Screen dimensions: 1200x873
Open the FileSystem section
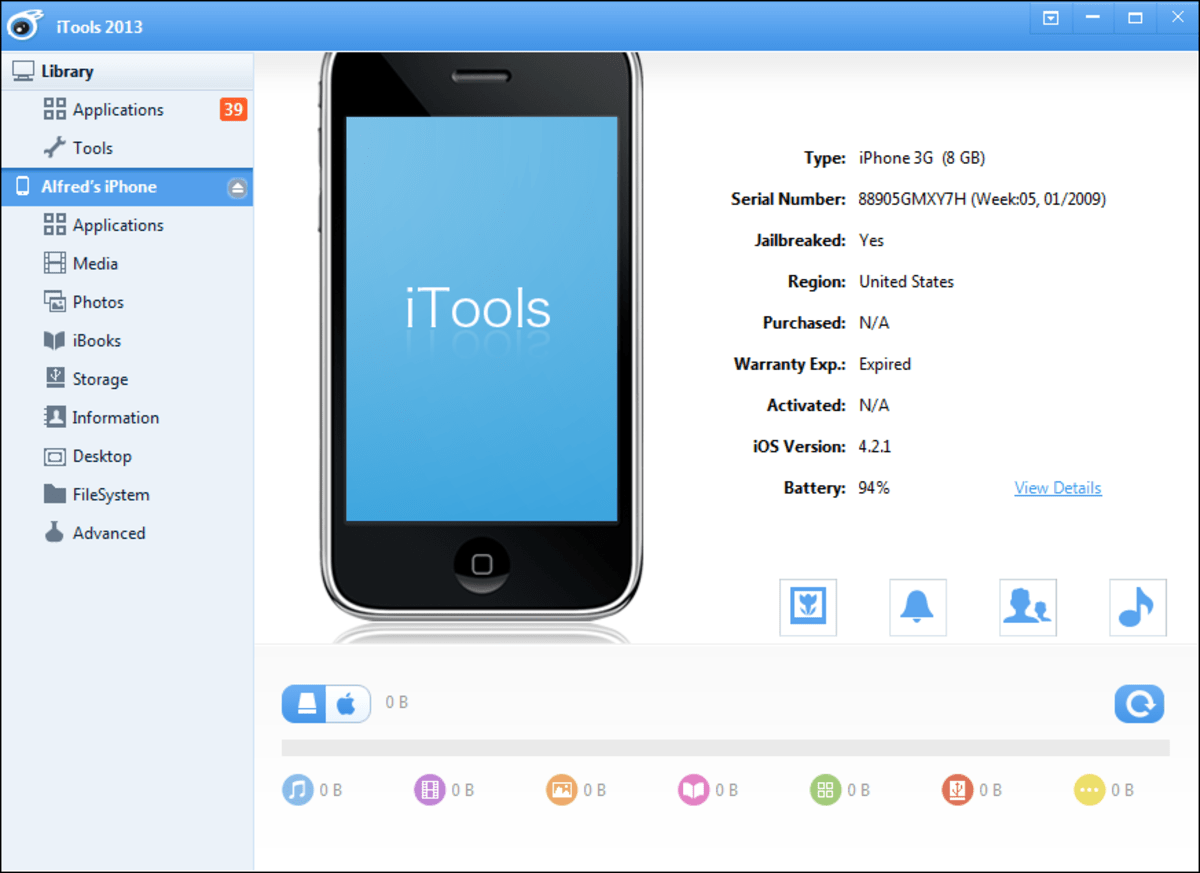coord(127,495)
